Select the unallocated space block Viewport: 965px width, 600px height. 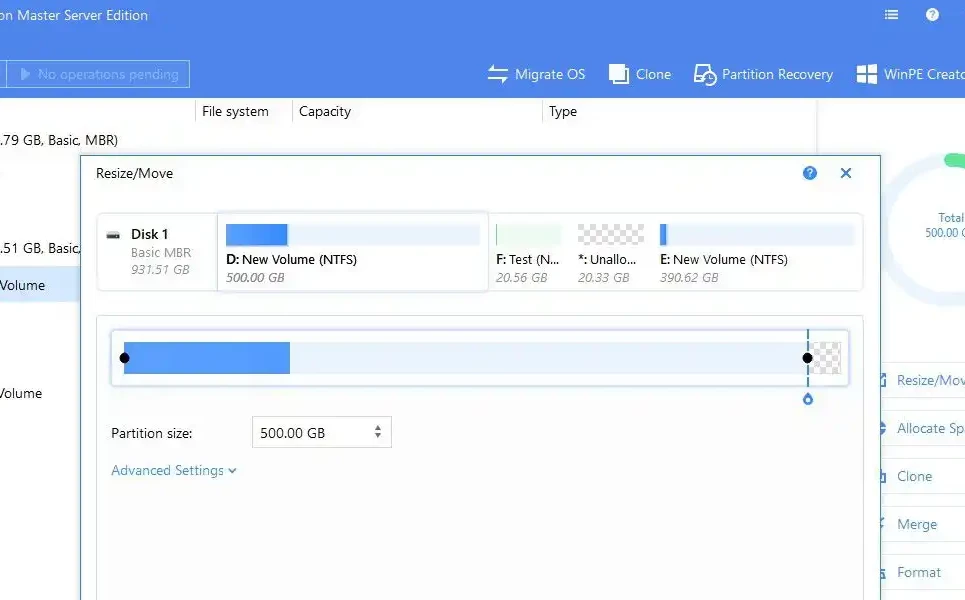pyautogui.click(x=610, y=253)
